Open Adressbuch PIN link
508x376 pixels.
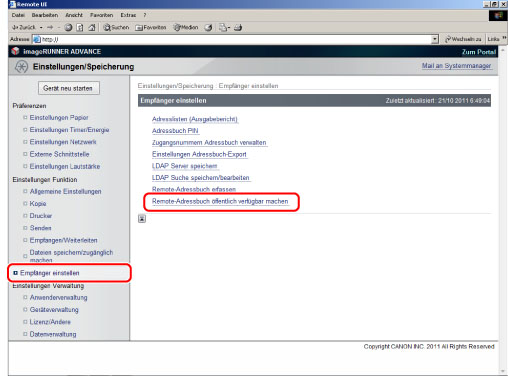(175, 131)
